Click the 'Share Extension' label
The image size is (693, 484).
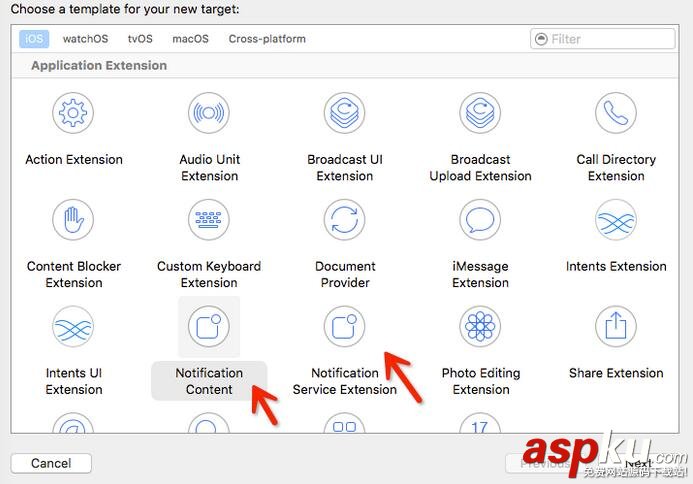tap(616, 373)
